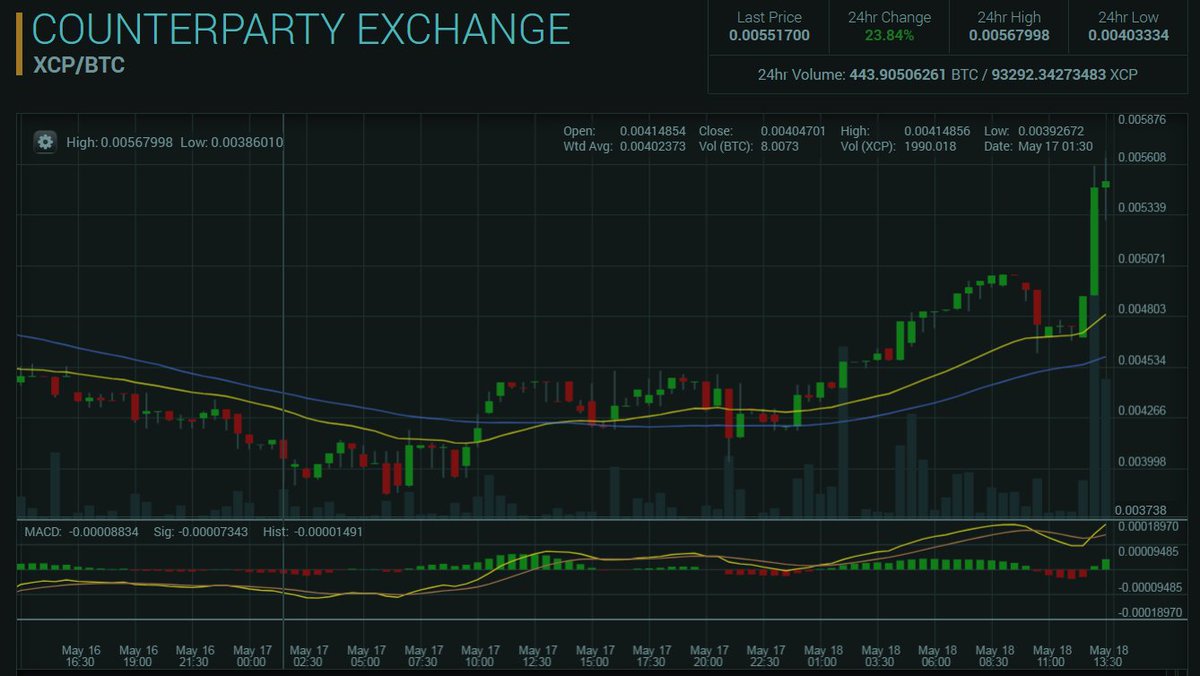The width and height of the screenshot is (1200, 676).
Task: Click price axis label 0.004266
Action: point(1142,410)
